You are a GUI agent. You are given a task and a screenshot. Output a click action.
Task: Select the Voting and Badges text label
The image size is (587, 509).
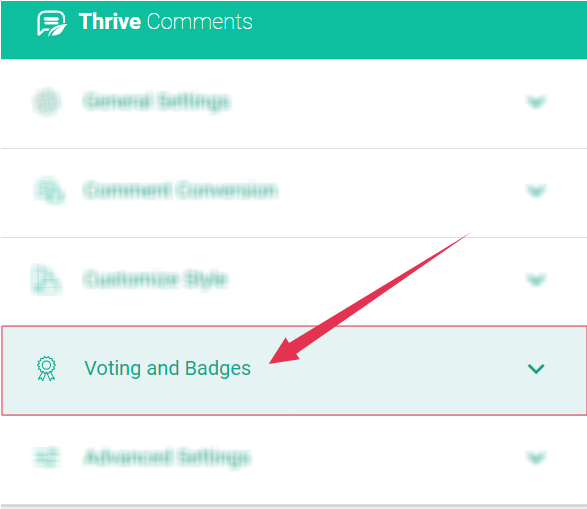click(167, 368)
